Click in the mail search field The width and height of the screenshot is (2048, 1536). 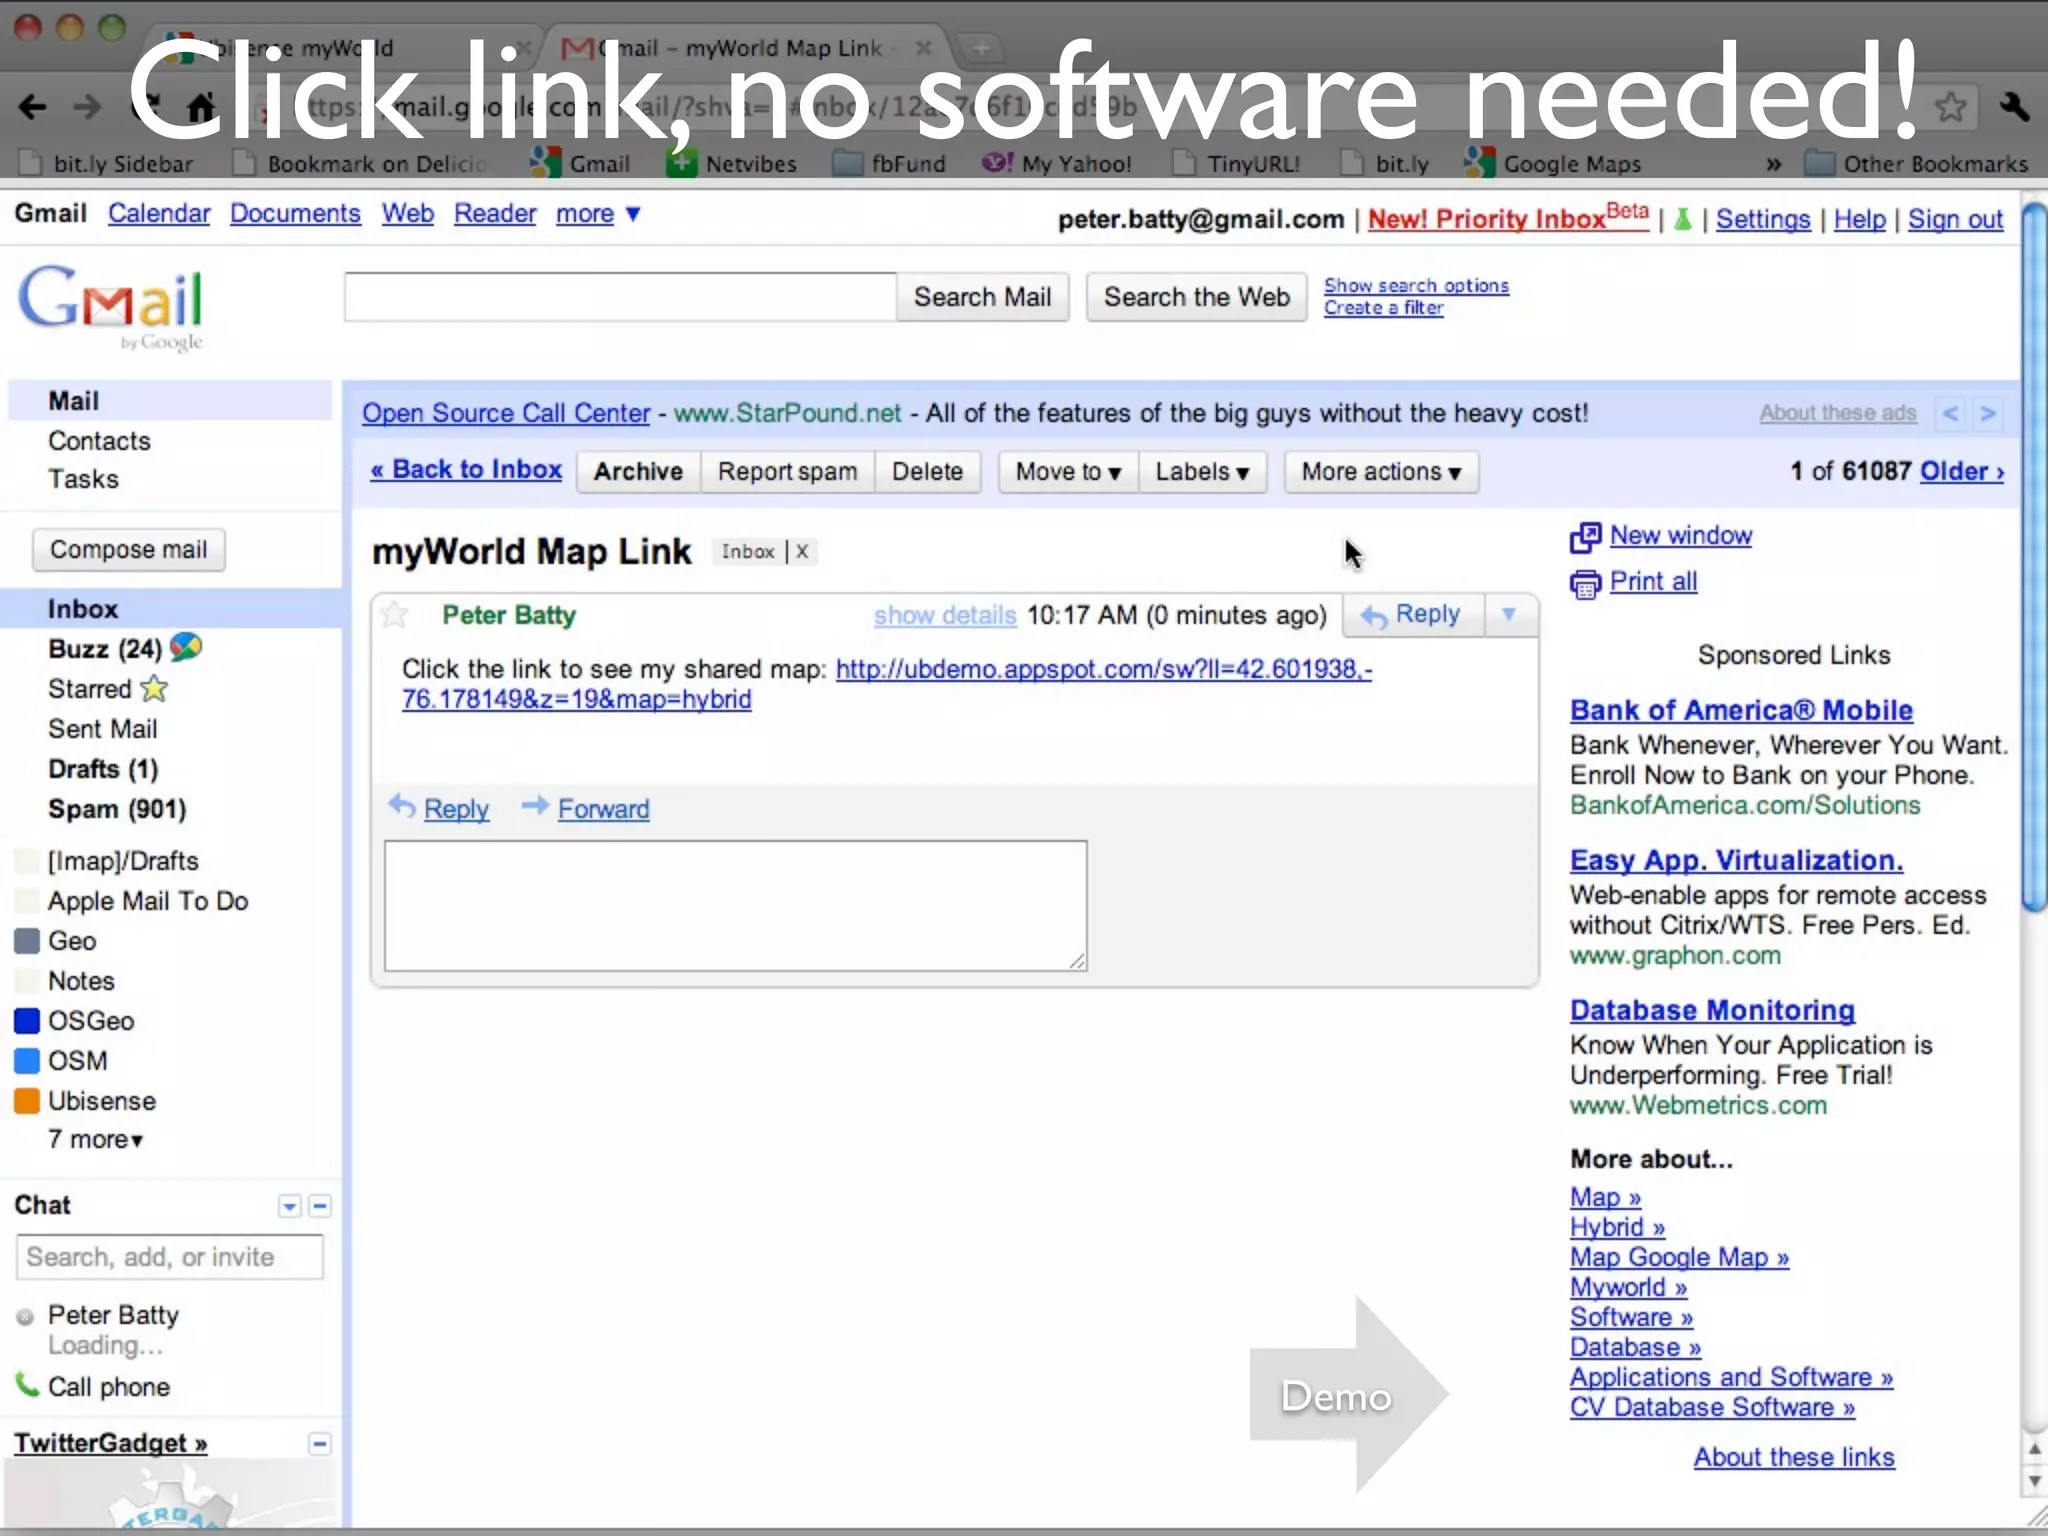620,297
